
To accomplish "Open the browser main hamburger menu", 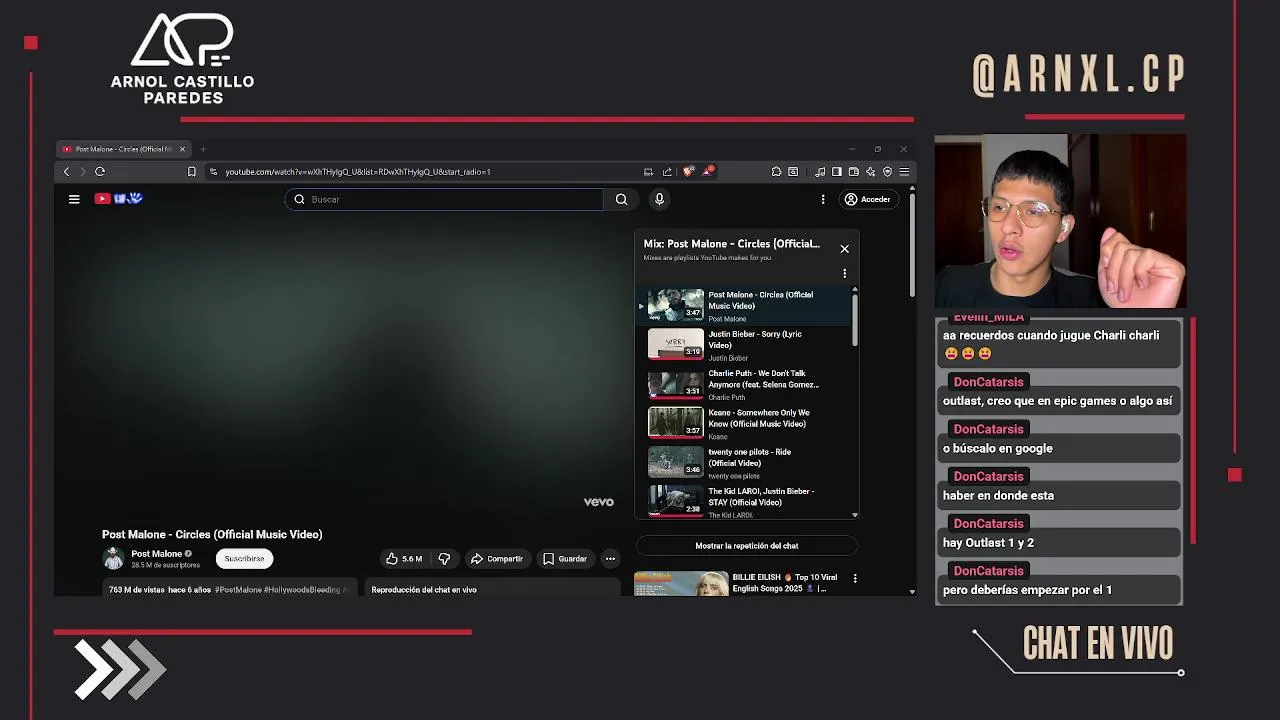I will click(x=904, y=172).
